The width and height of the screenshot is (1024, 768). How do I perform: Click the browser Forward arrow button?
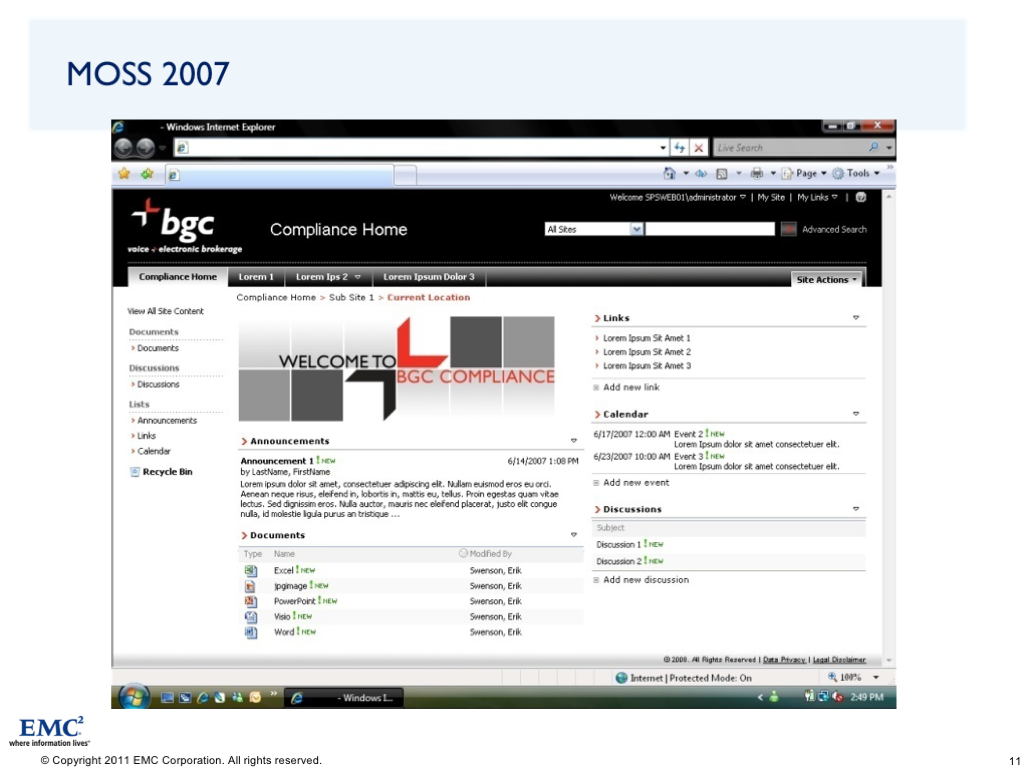[x=146, y=148]
